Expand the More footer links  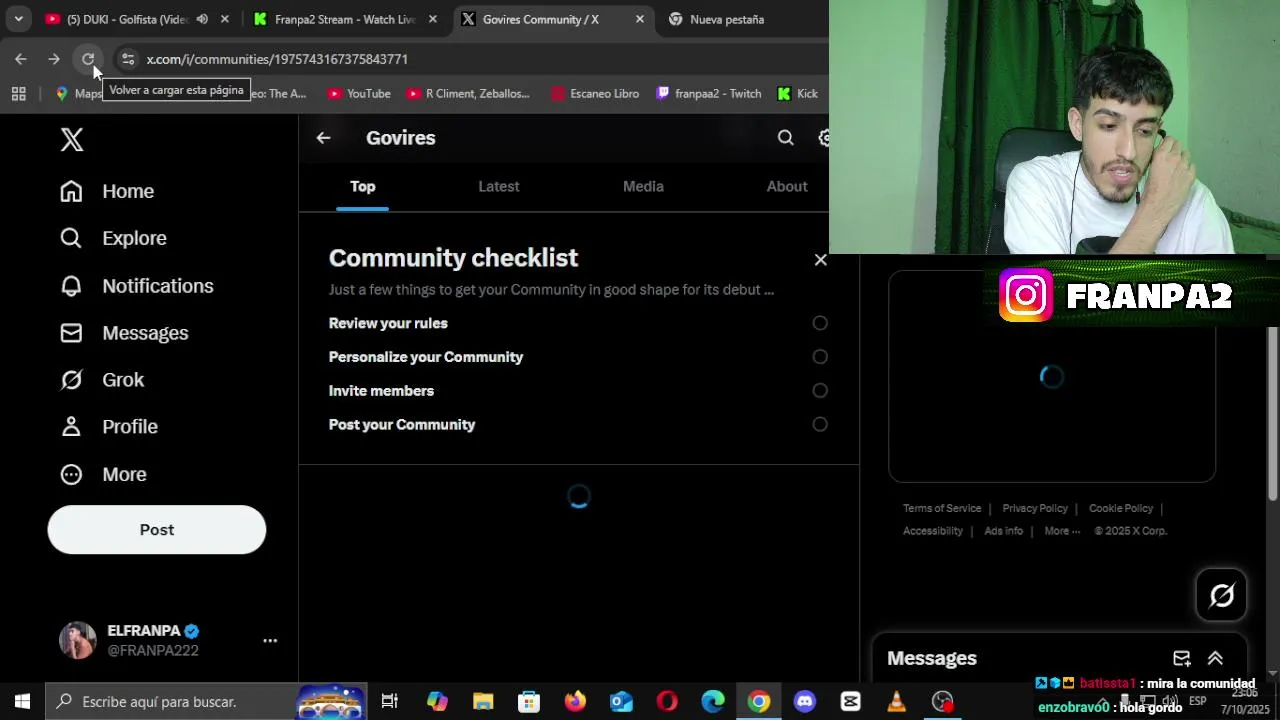[1062, 531]
